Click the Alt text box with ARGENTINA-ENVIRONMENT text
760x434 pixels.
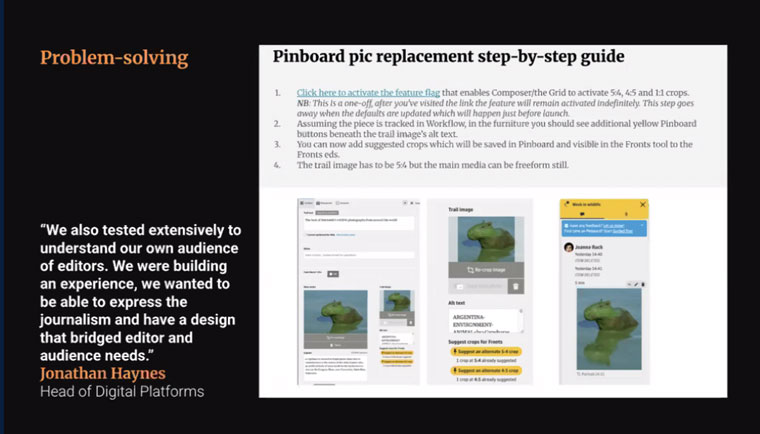(486, 321)
